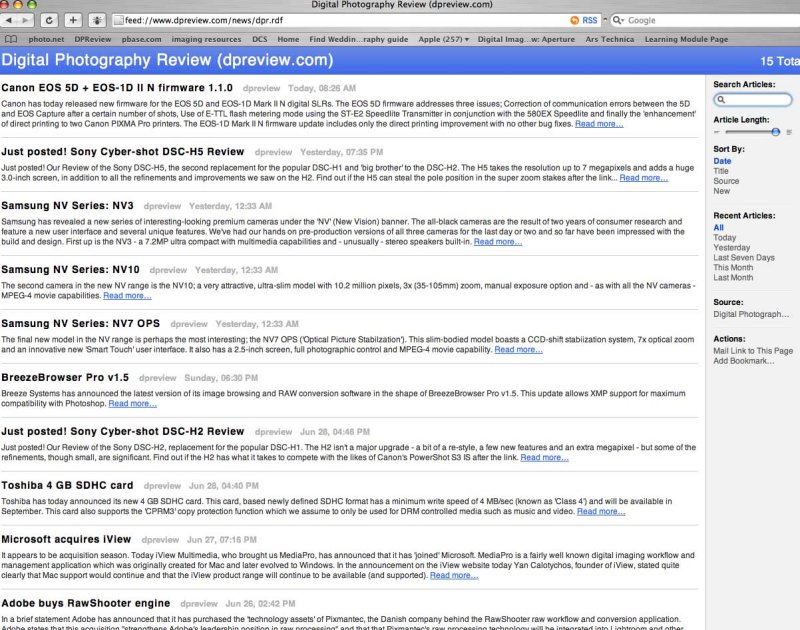Open the BreezeBrowser Pro v1.5 headline

[65, 377]
